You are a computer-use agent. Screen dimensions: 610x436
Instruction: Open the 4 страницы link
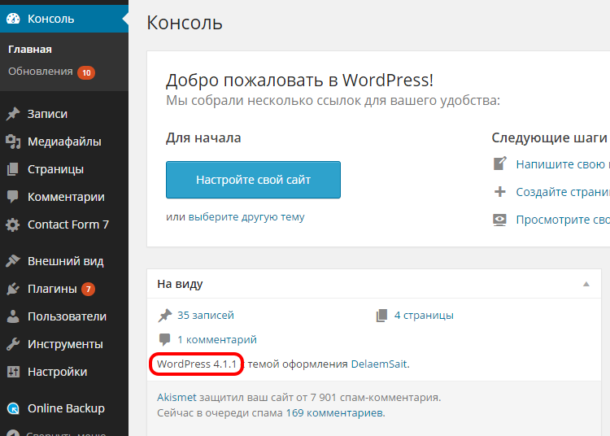(x=424, y=315)
